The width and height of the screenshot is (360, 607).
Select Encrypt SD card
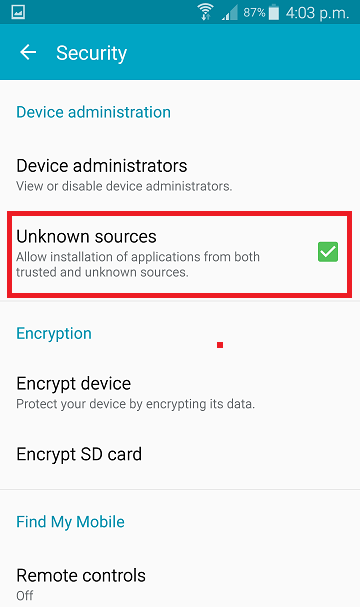pyautogui.click(x=180, y=454)
